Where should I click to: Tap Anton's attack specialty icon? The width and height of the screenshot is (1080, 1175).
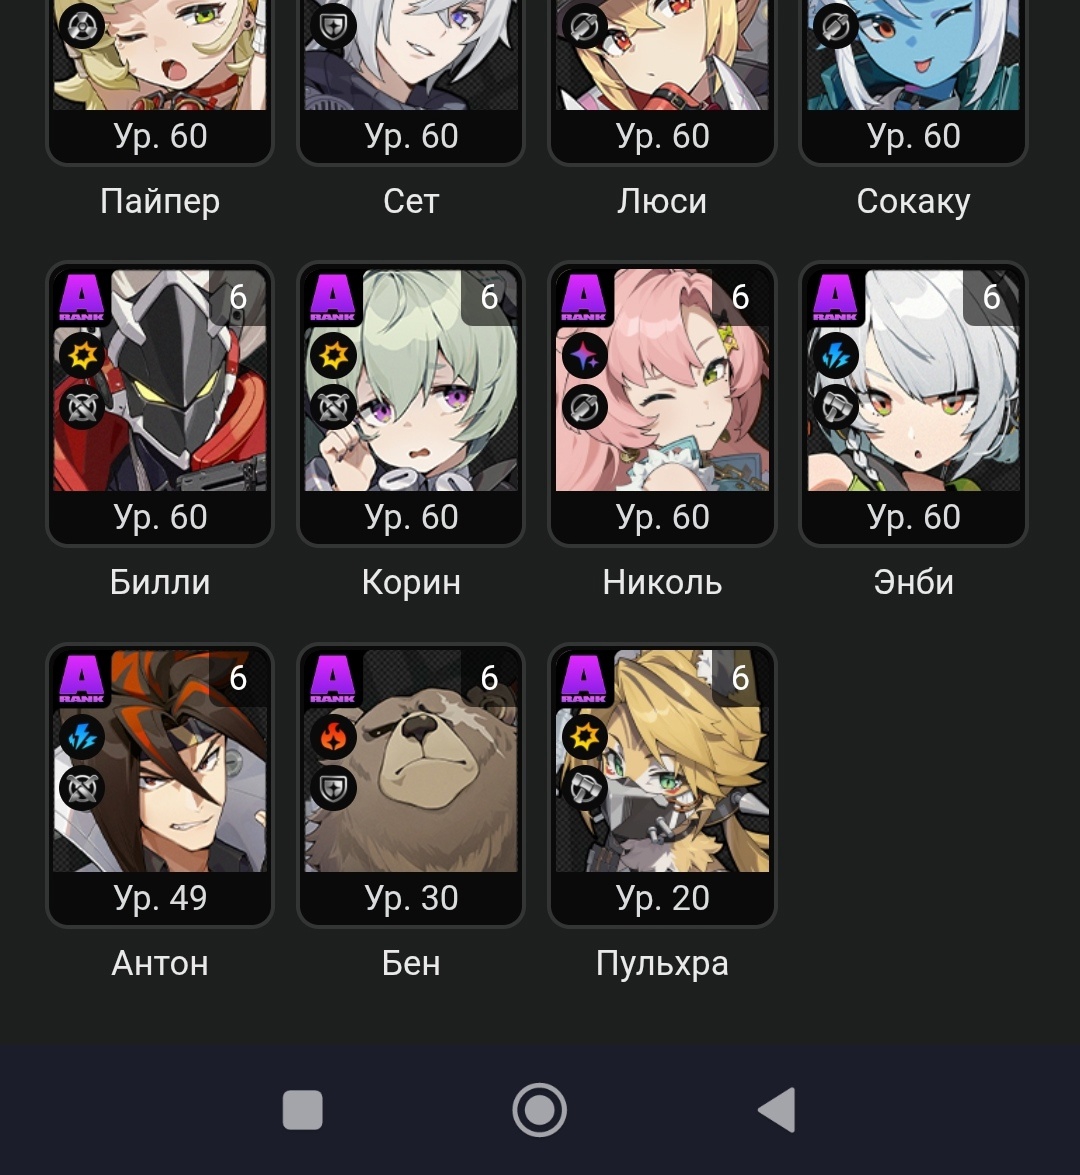tap(82, 788)
